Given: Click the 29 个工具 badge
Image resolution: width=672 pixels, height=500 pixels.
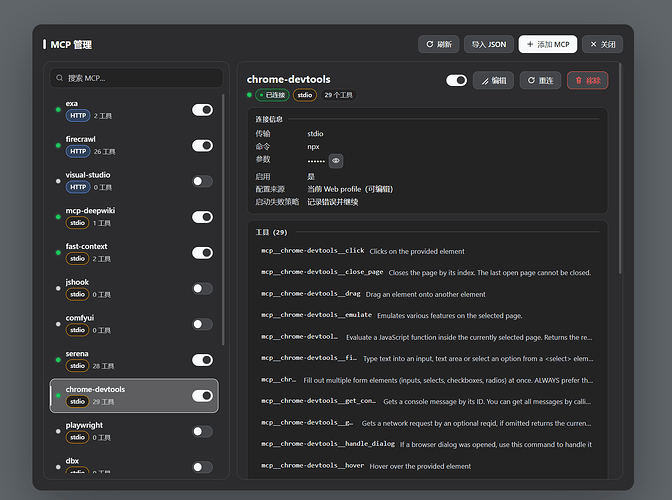Looking at the screenshot, I should click(338, 95).
